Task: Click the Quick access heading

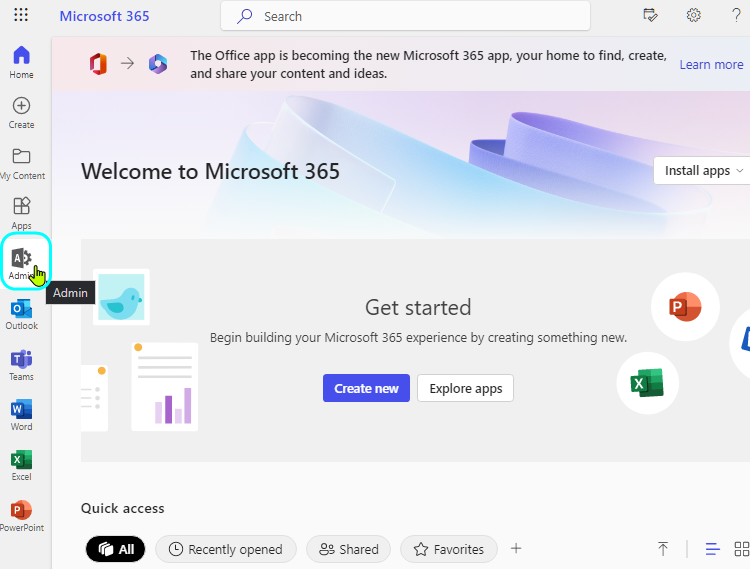Action: [x=122, y=508]
